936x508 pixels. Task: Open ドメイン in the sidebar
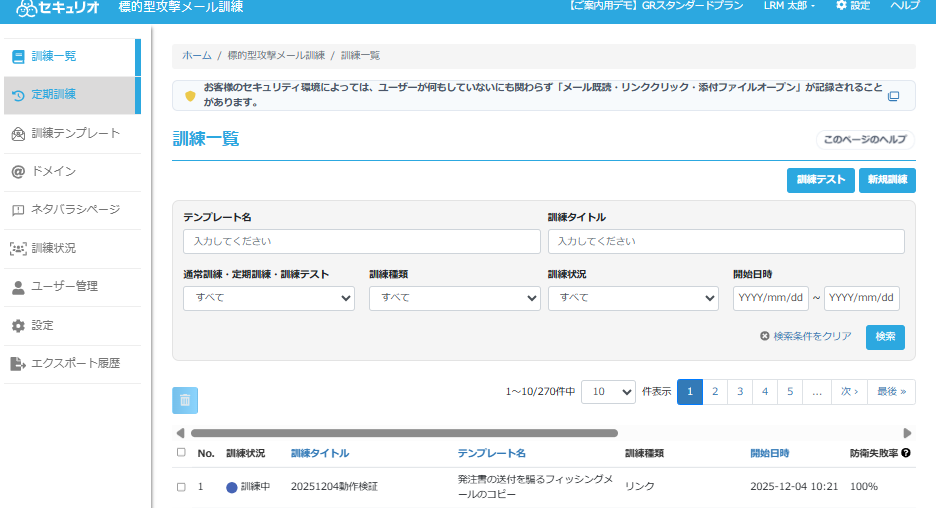72,172
